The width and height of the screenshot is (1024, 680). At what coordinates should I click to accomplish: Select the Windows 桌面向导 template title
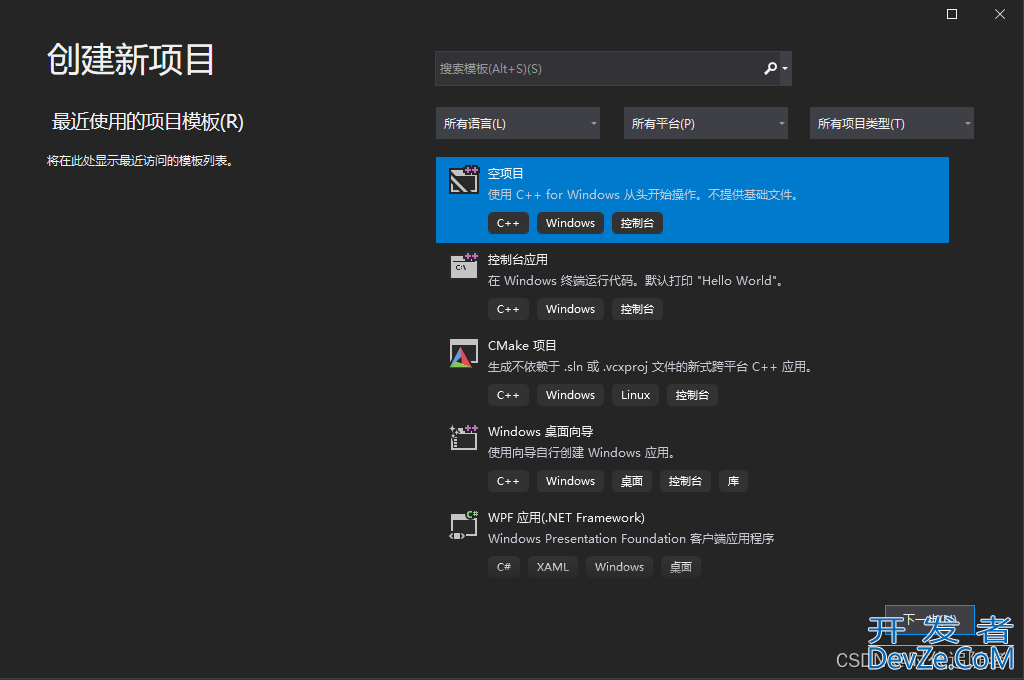coord(541,432)
